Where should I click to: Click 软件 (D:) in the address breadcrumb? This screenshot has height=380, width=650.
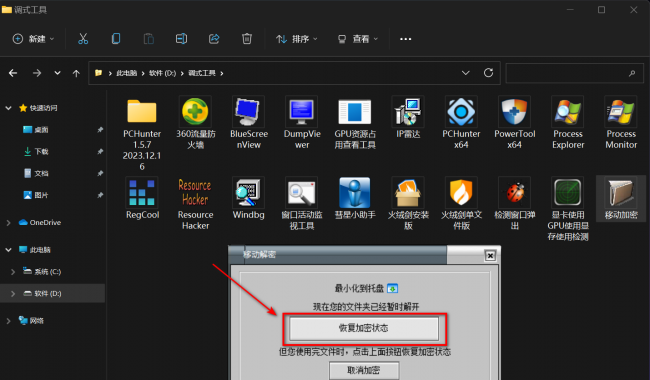tap(162, 73)
